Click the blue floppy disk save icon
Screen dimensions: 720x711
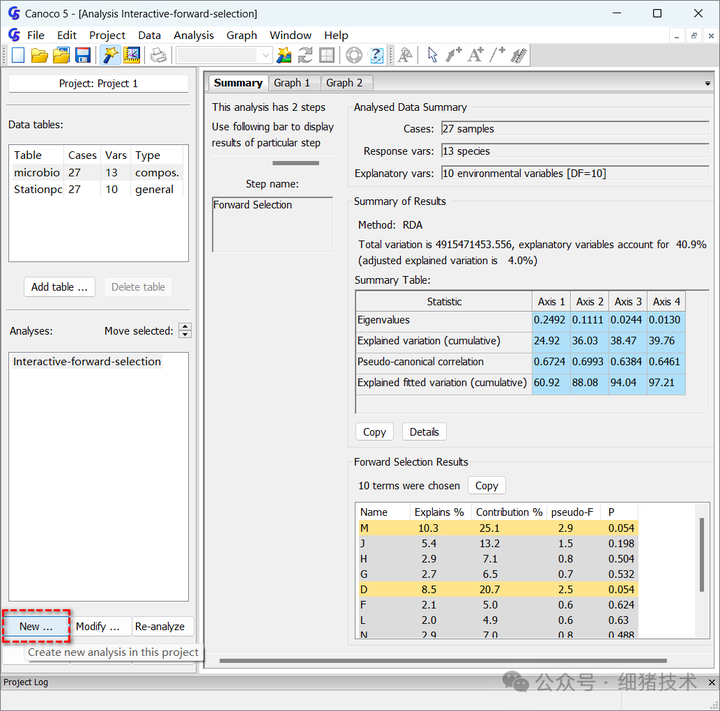83,55
